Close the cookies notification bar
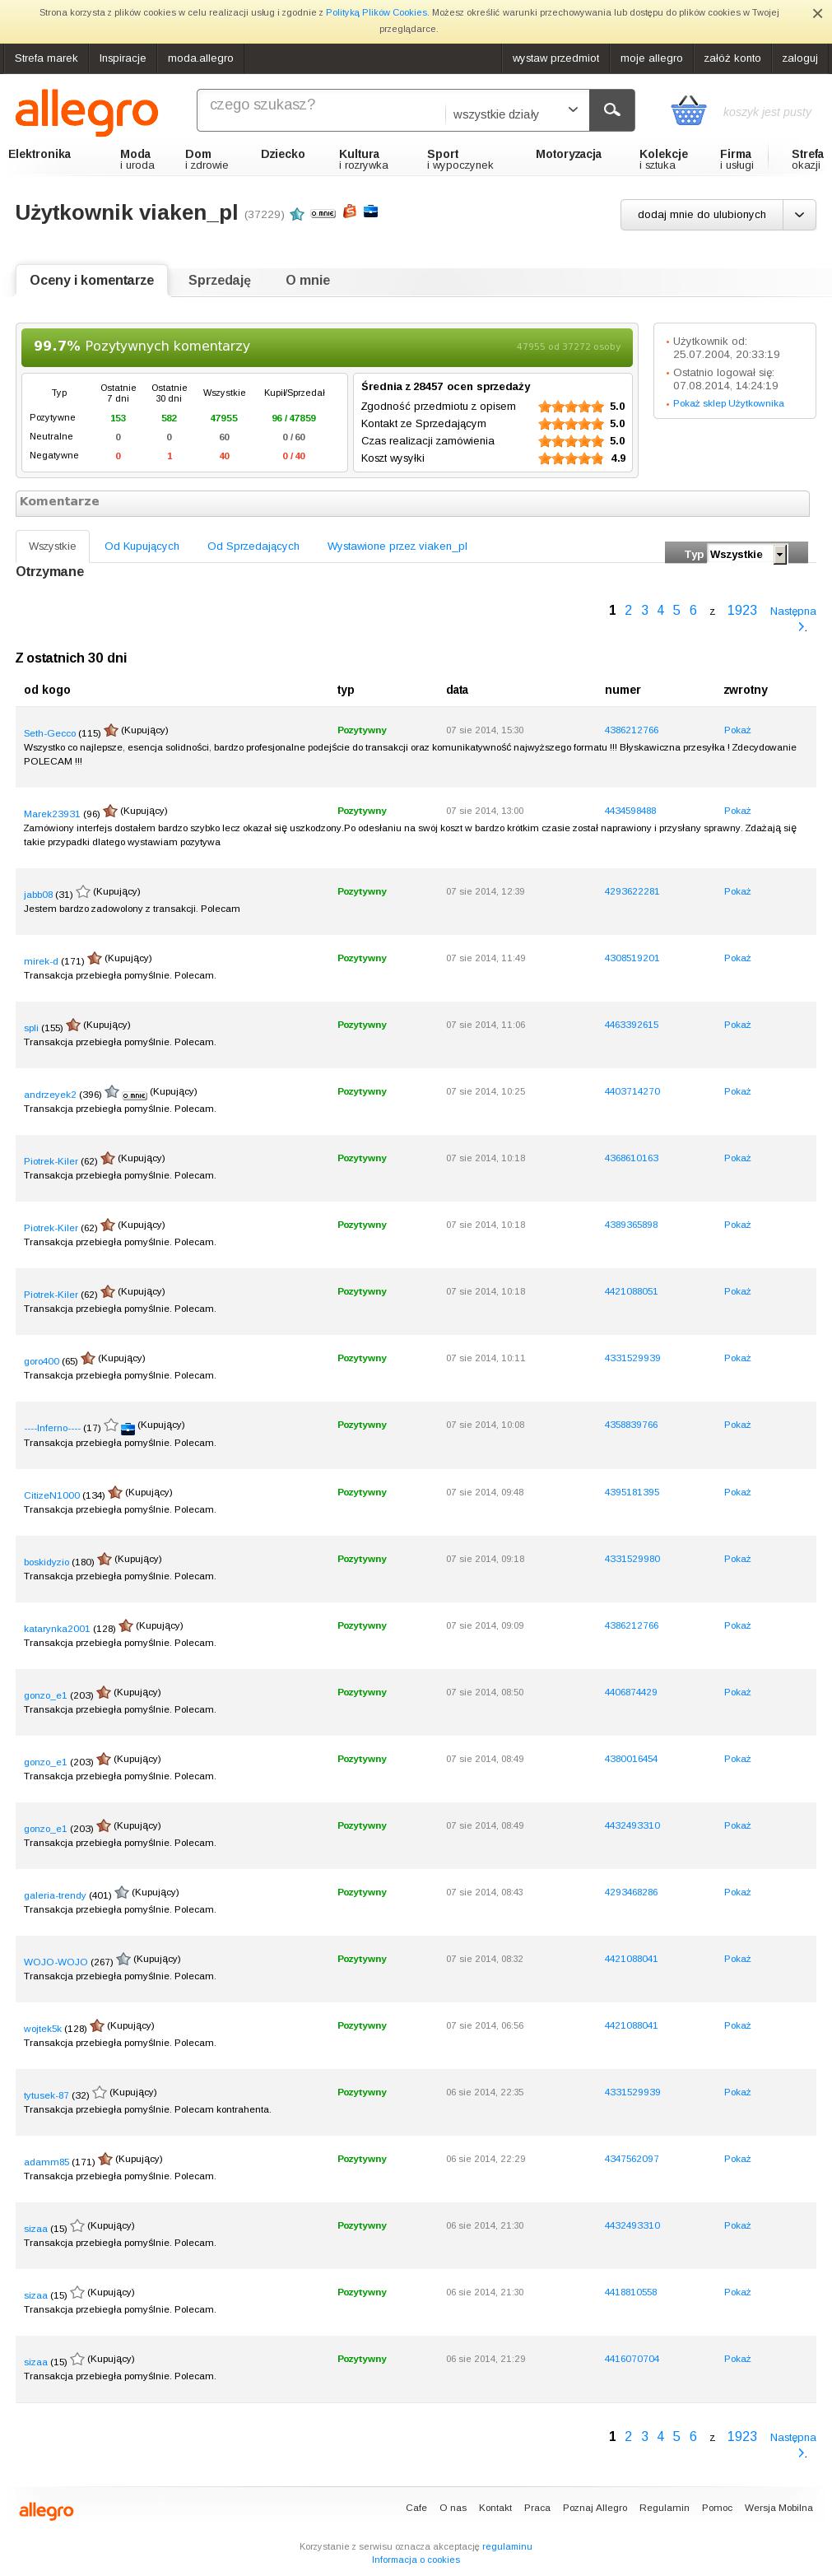The height and width of the screenshot is (2576, 832). pos(817,14)
